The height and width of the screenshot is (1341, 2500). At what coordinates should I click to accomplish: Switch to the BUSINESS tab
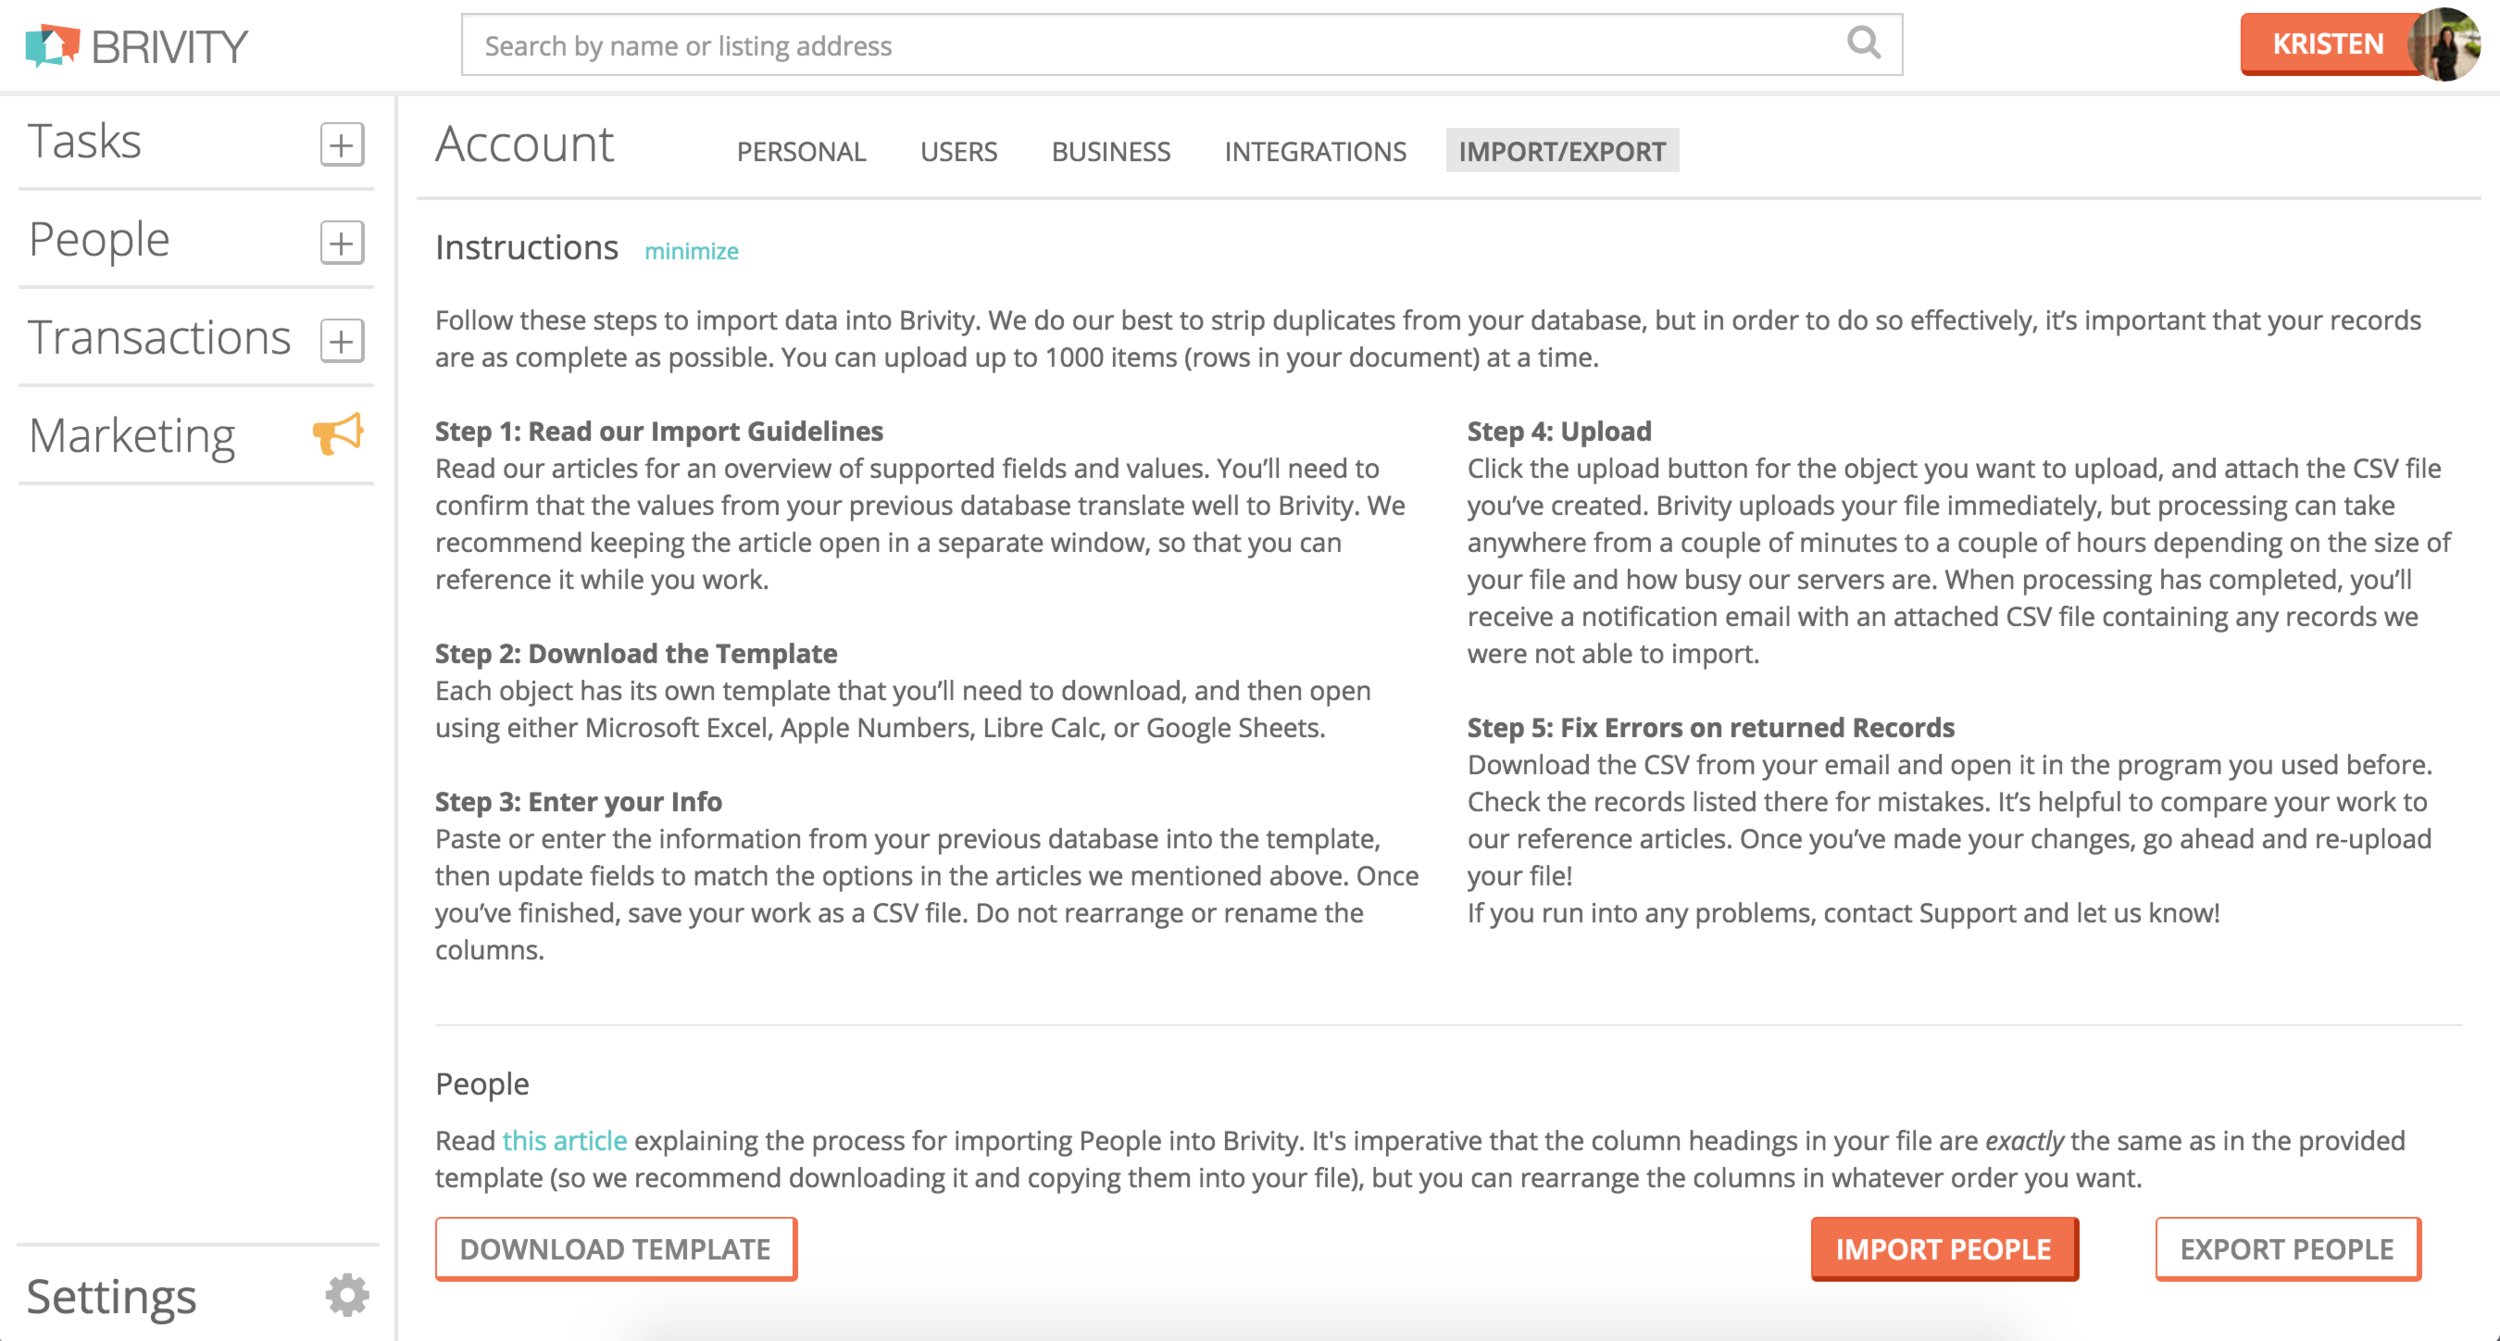point(1110,151)
